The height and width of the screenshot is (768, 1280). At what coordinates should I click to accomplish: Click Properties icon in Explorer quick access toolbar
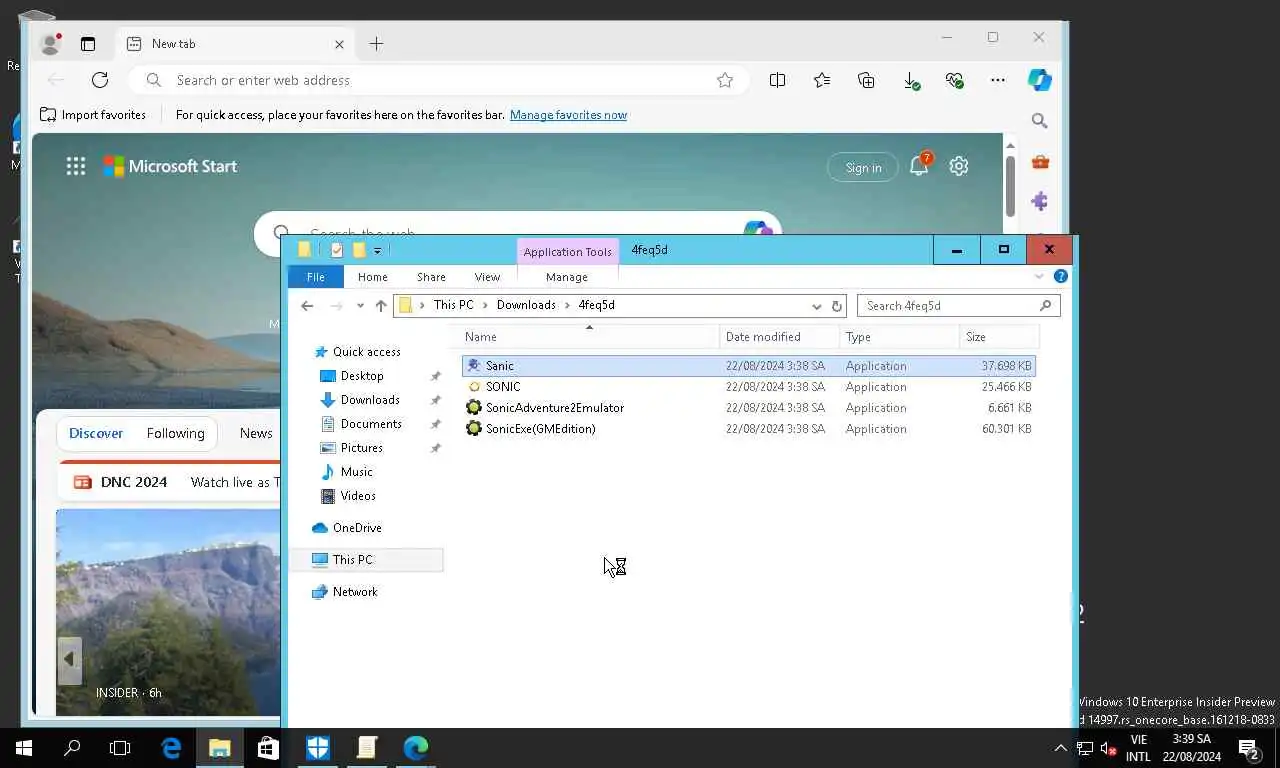click(337, 250)
